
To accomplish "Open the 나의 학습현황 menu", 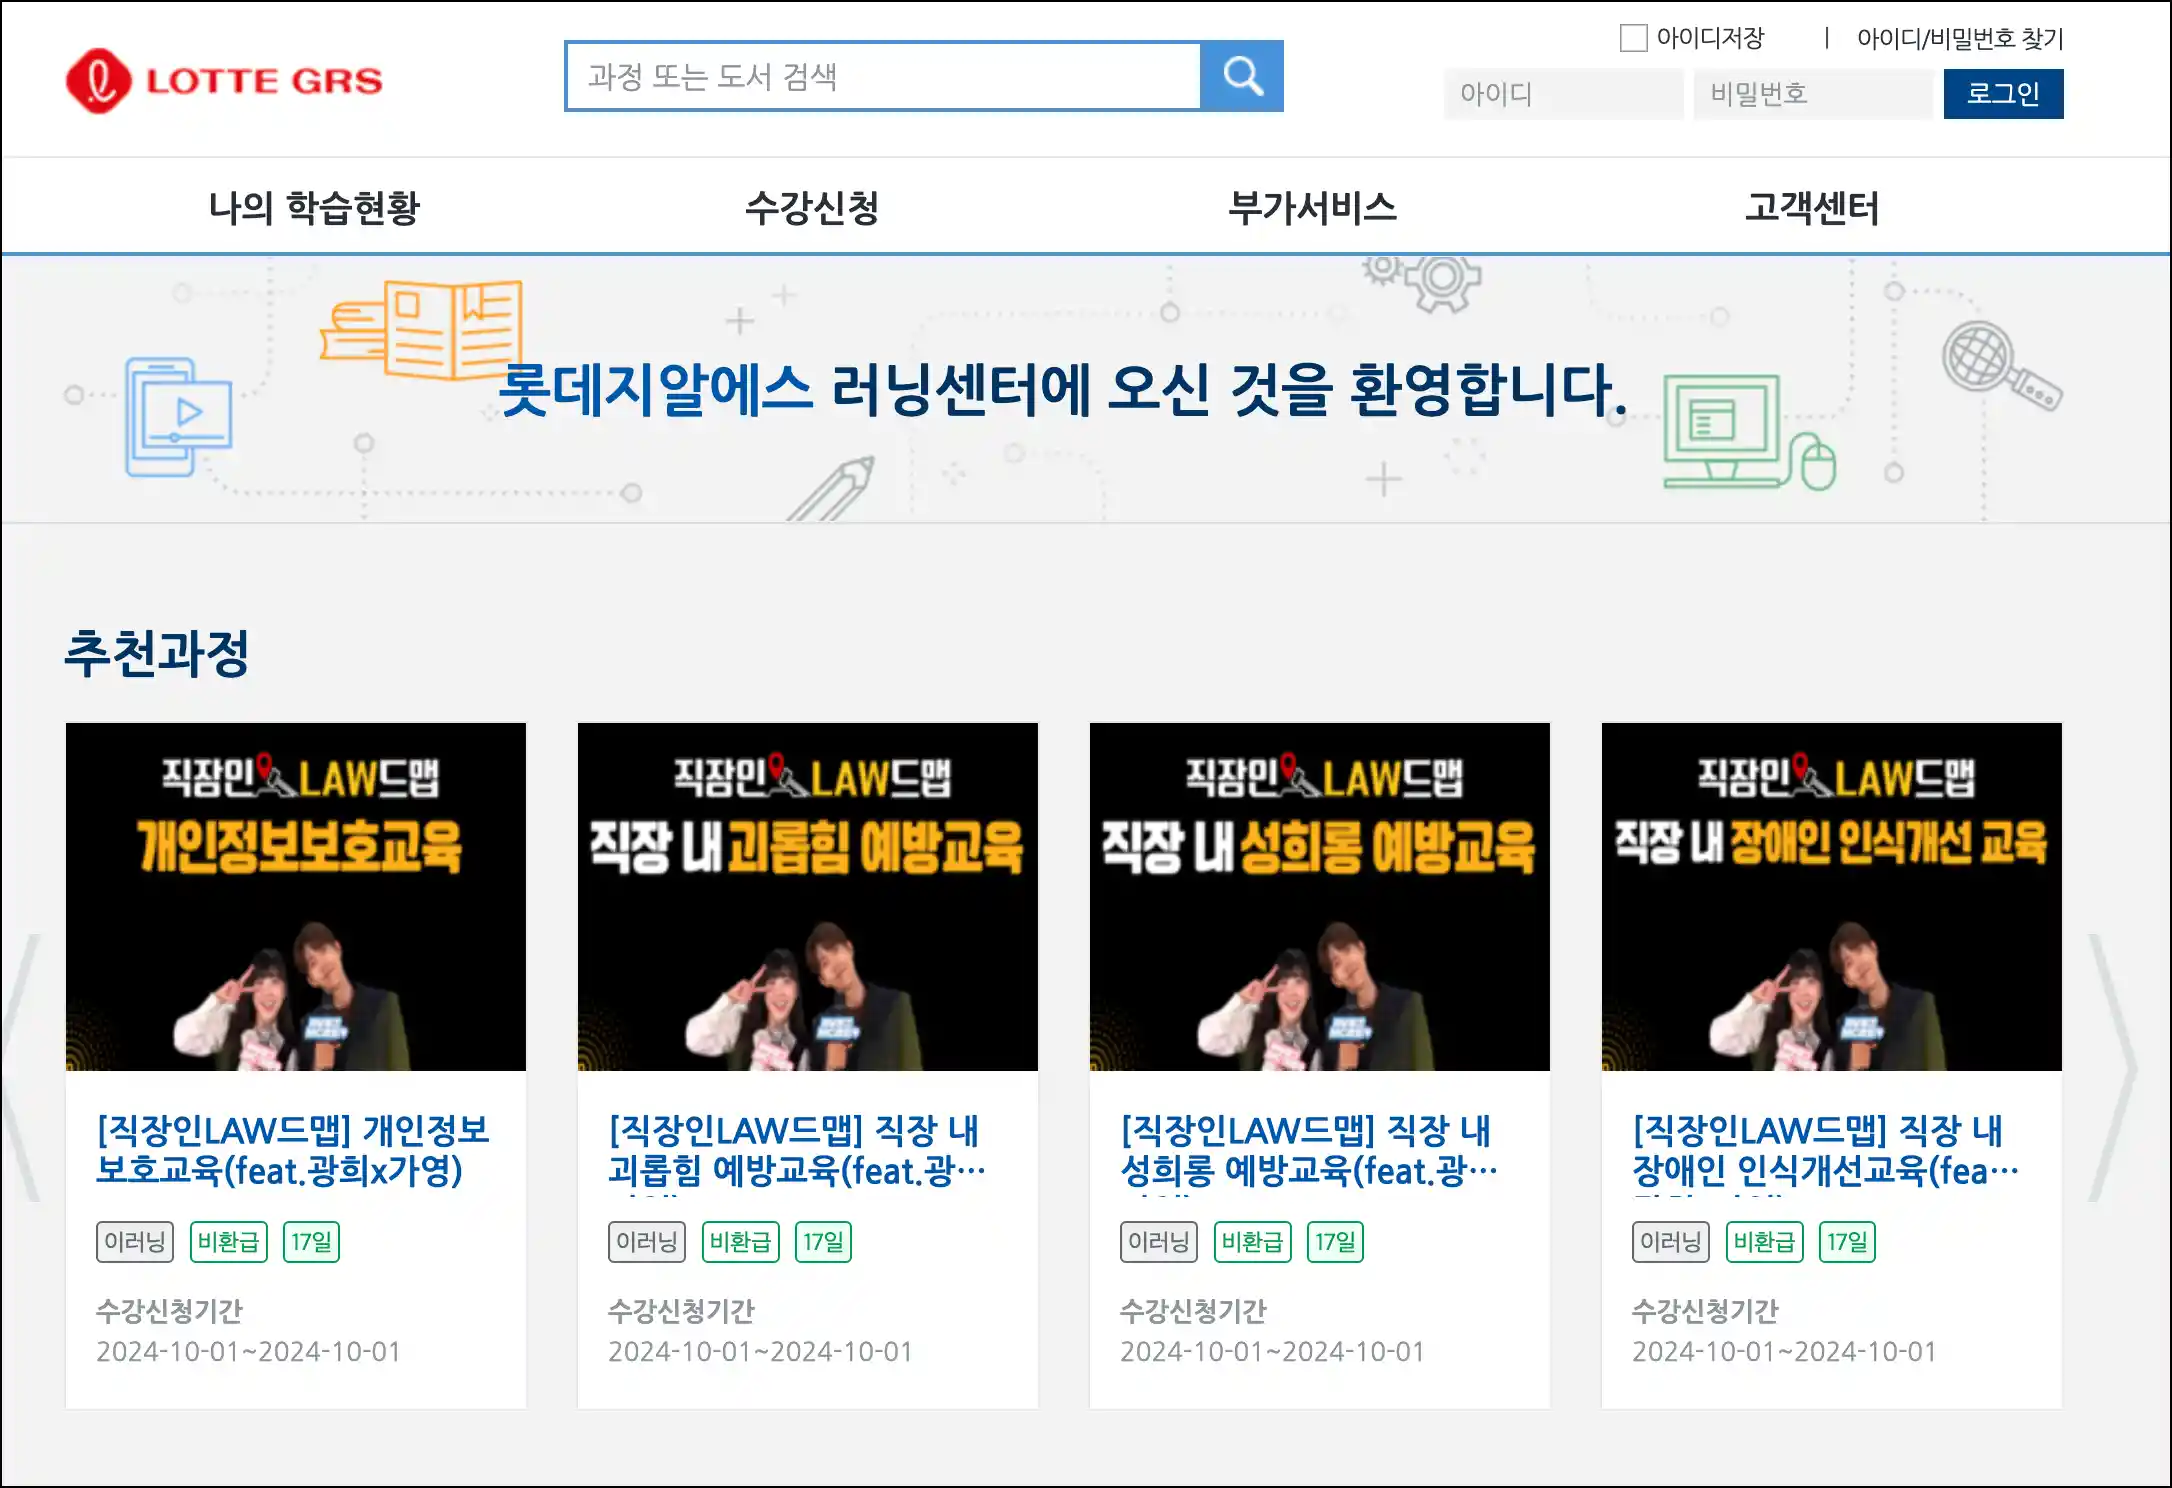I will point(314,207).
